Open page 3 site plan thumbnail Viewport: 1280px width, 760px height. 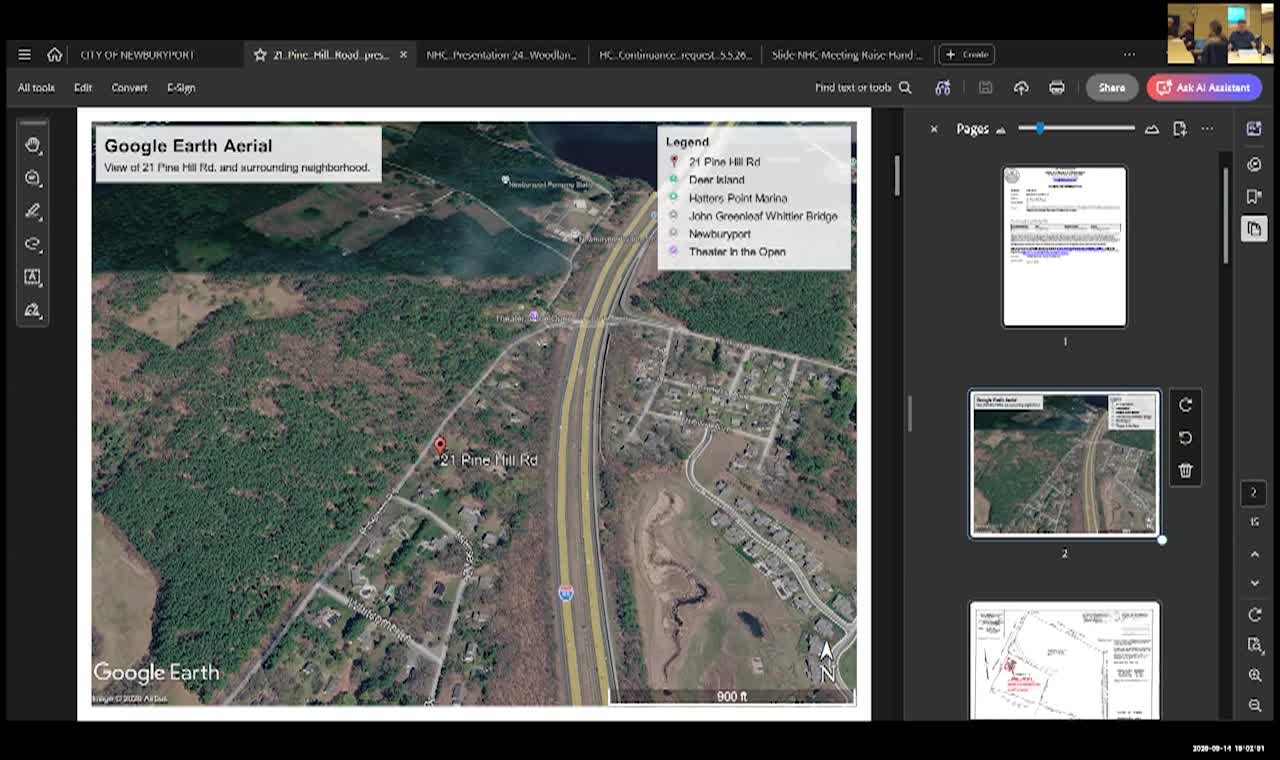coord(1064,661)
